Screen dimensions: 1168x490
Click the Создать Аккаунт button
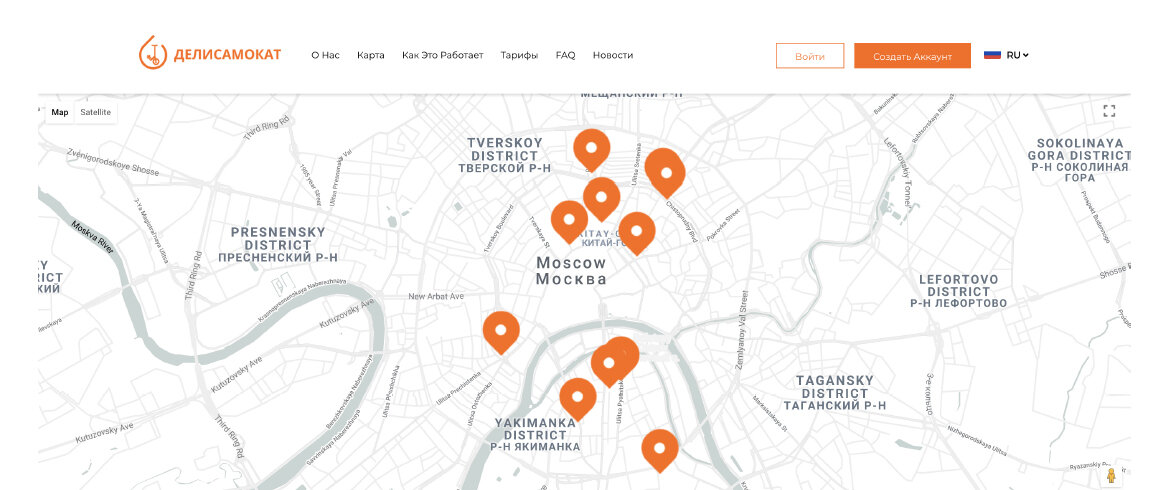pyautogui.click(x=912, y=56)
